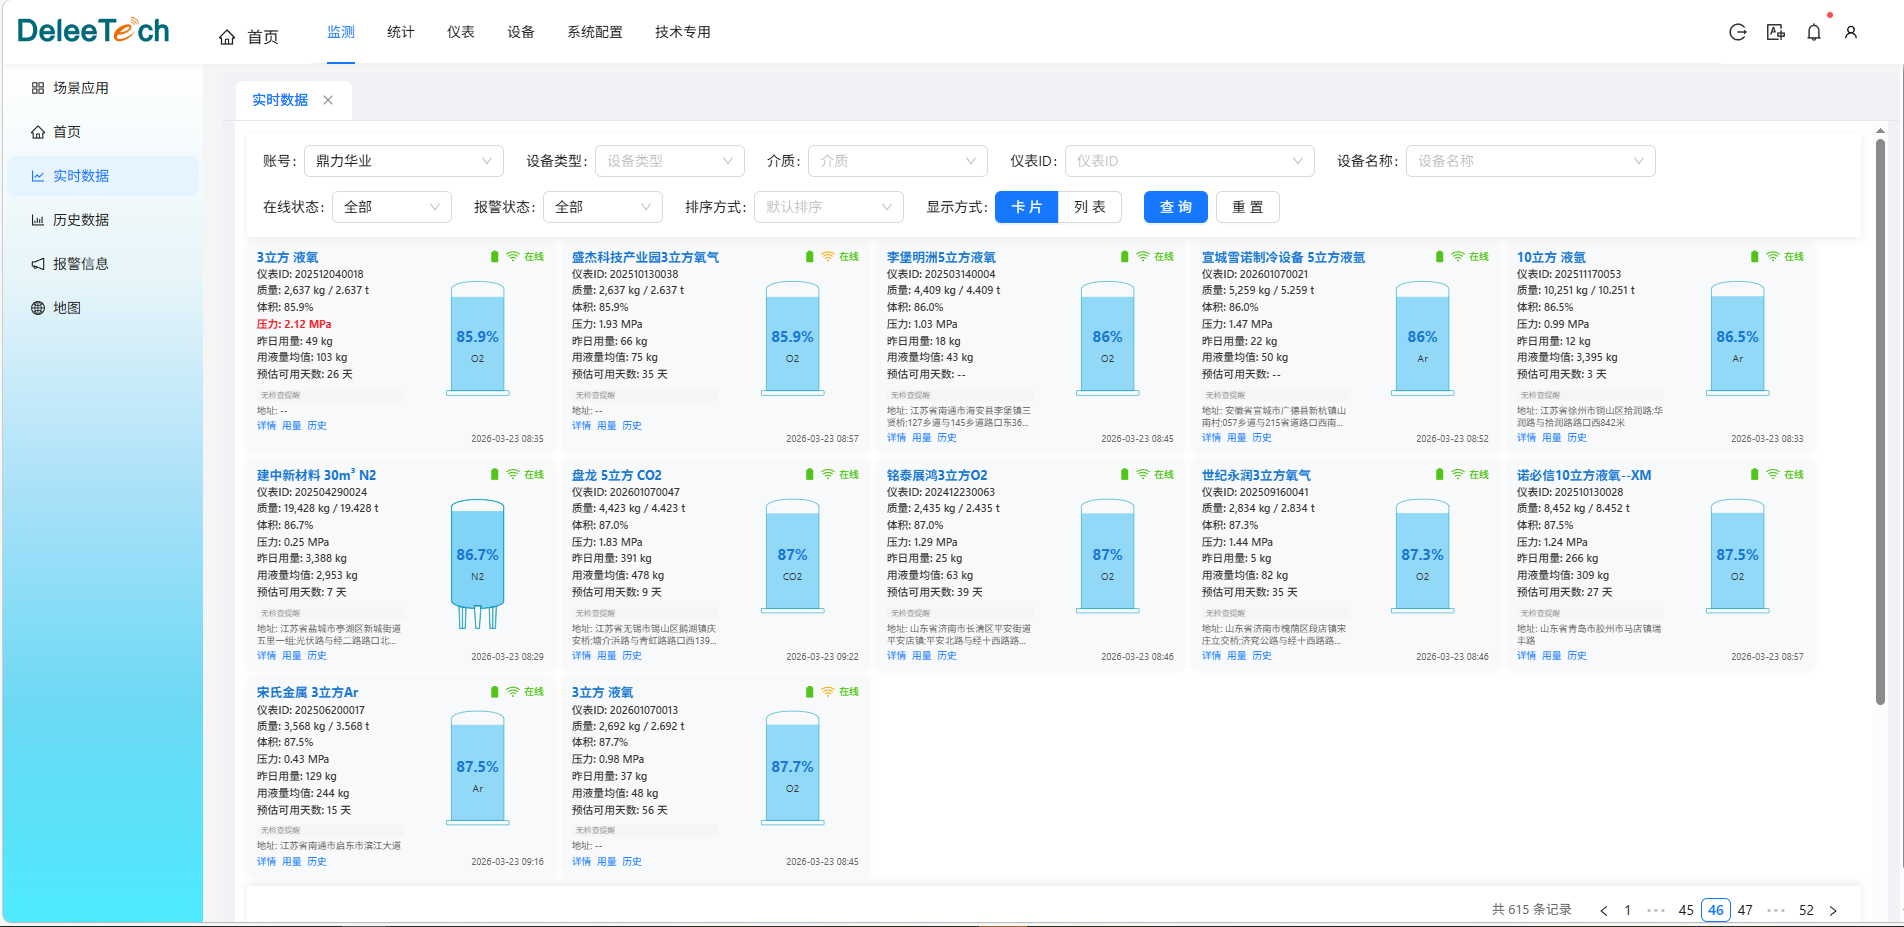Open 历史数据 in the sidebar
The width and height of the screenshot is (1904, 927).
click(x=80, y=220)
